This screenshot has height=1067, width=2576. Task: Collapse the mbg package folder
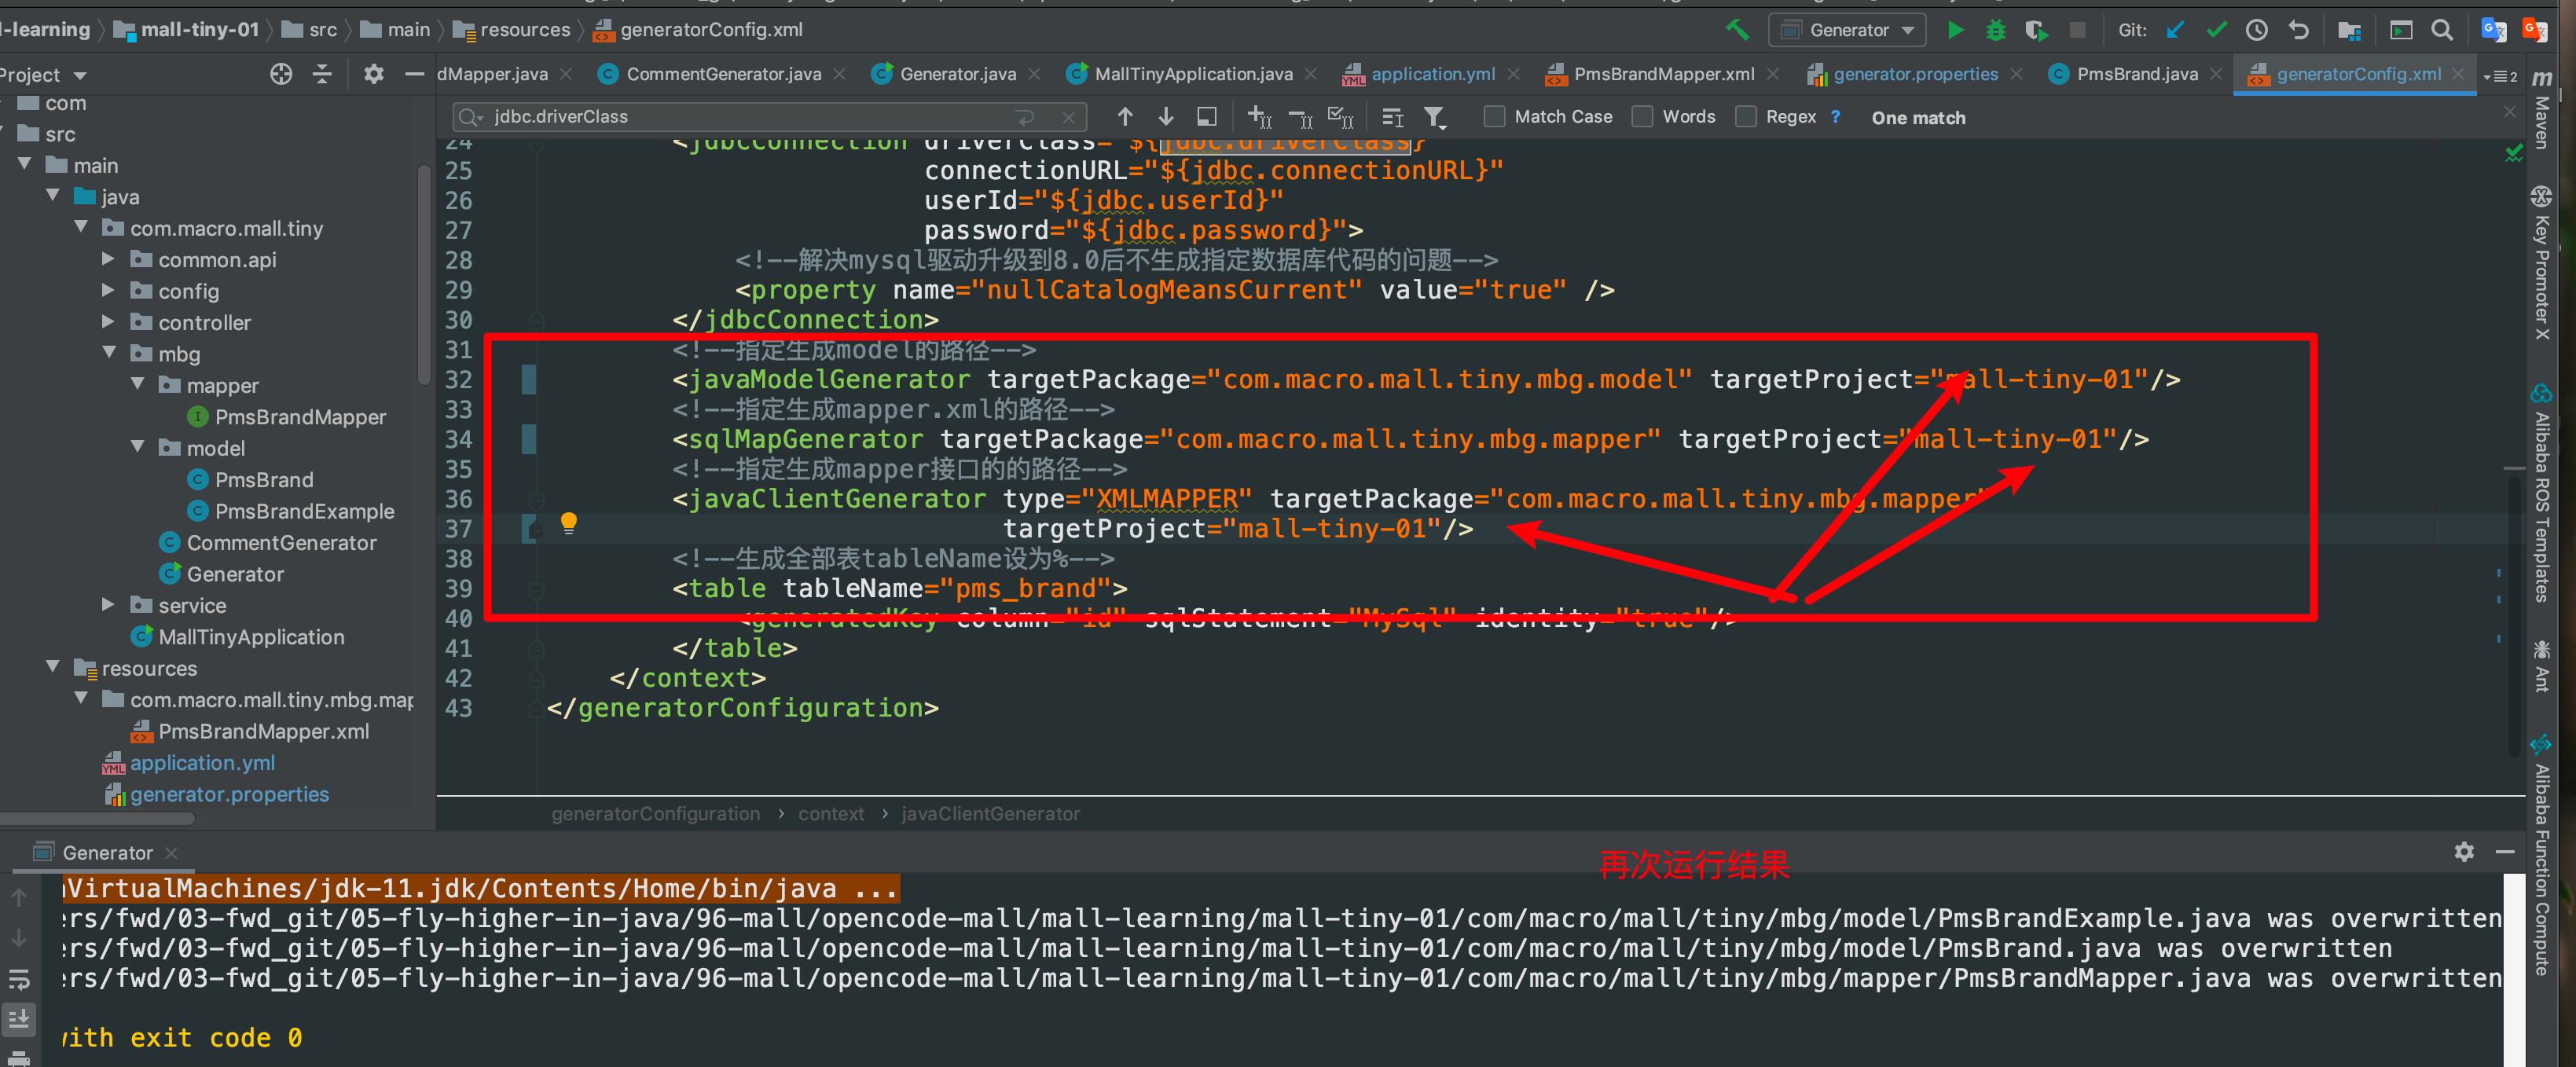pyautogui.click(x=108, y=353)
